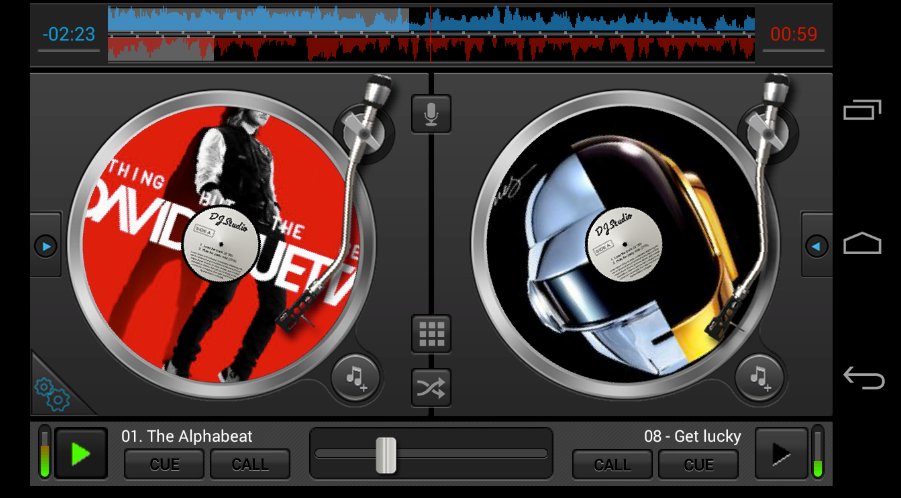The height and width of the screenshot is (498, 901).
Task: Click the blue waveform of deck one
Action: click(431, 19)
